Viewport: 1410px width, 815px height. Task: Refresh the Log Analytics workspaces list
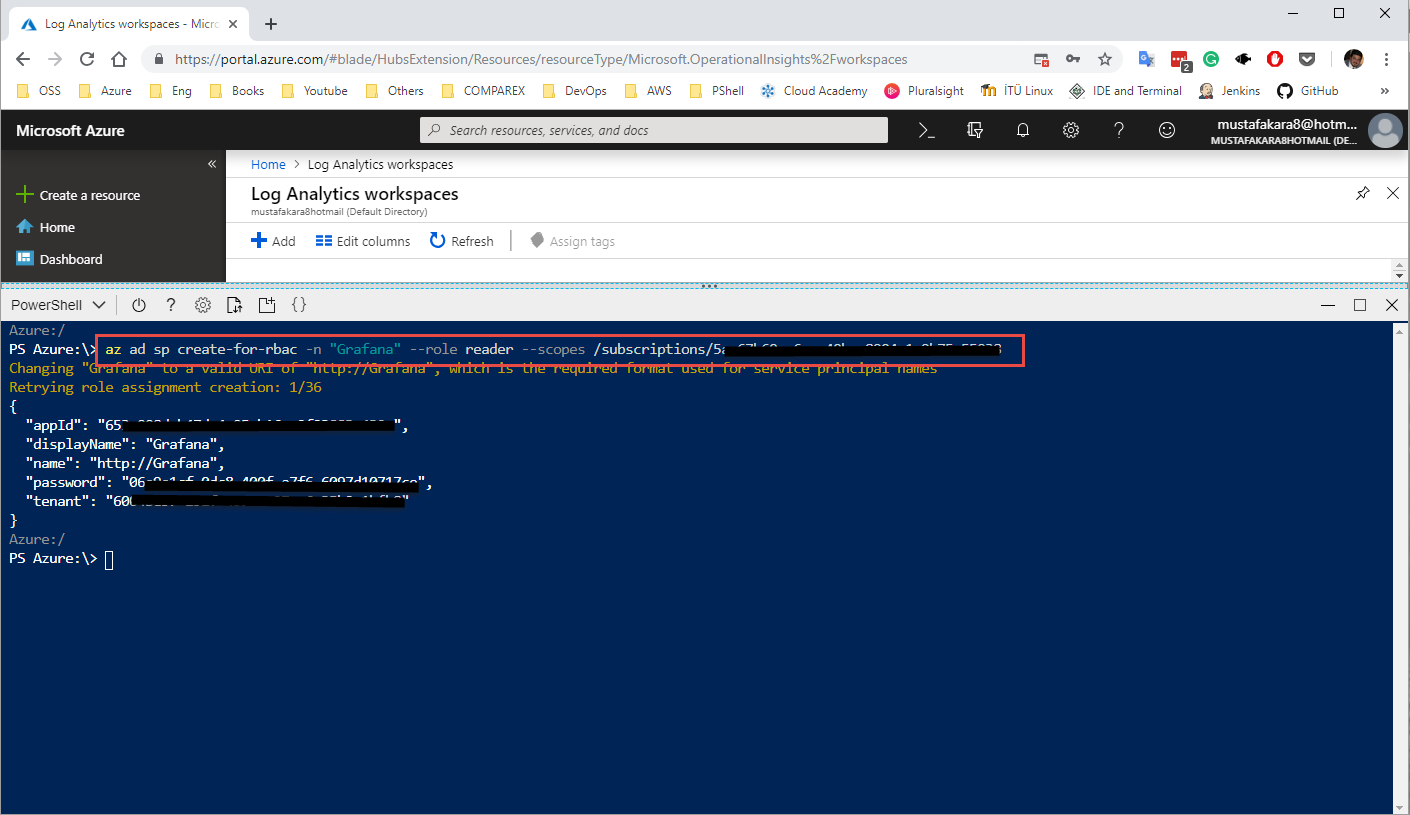[x=462, y=241]
